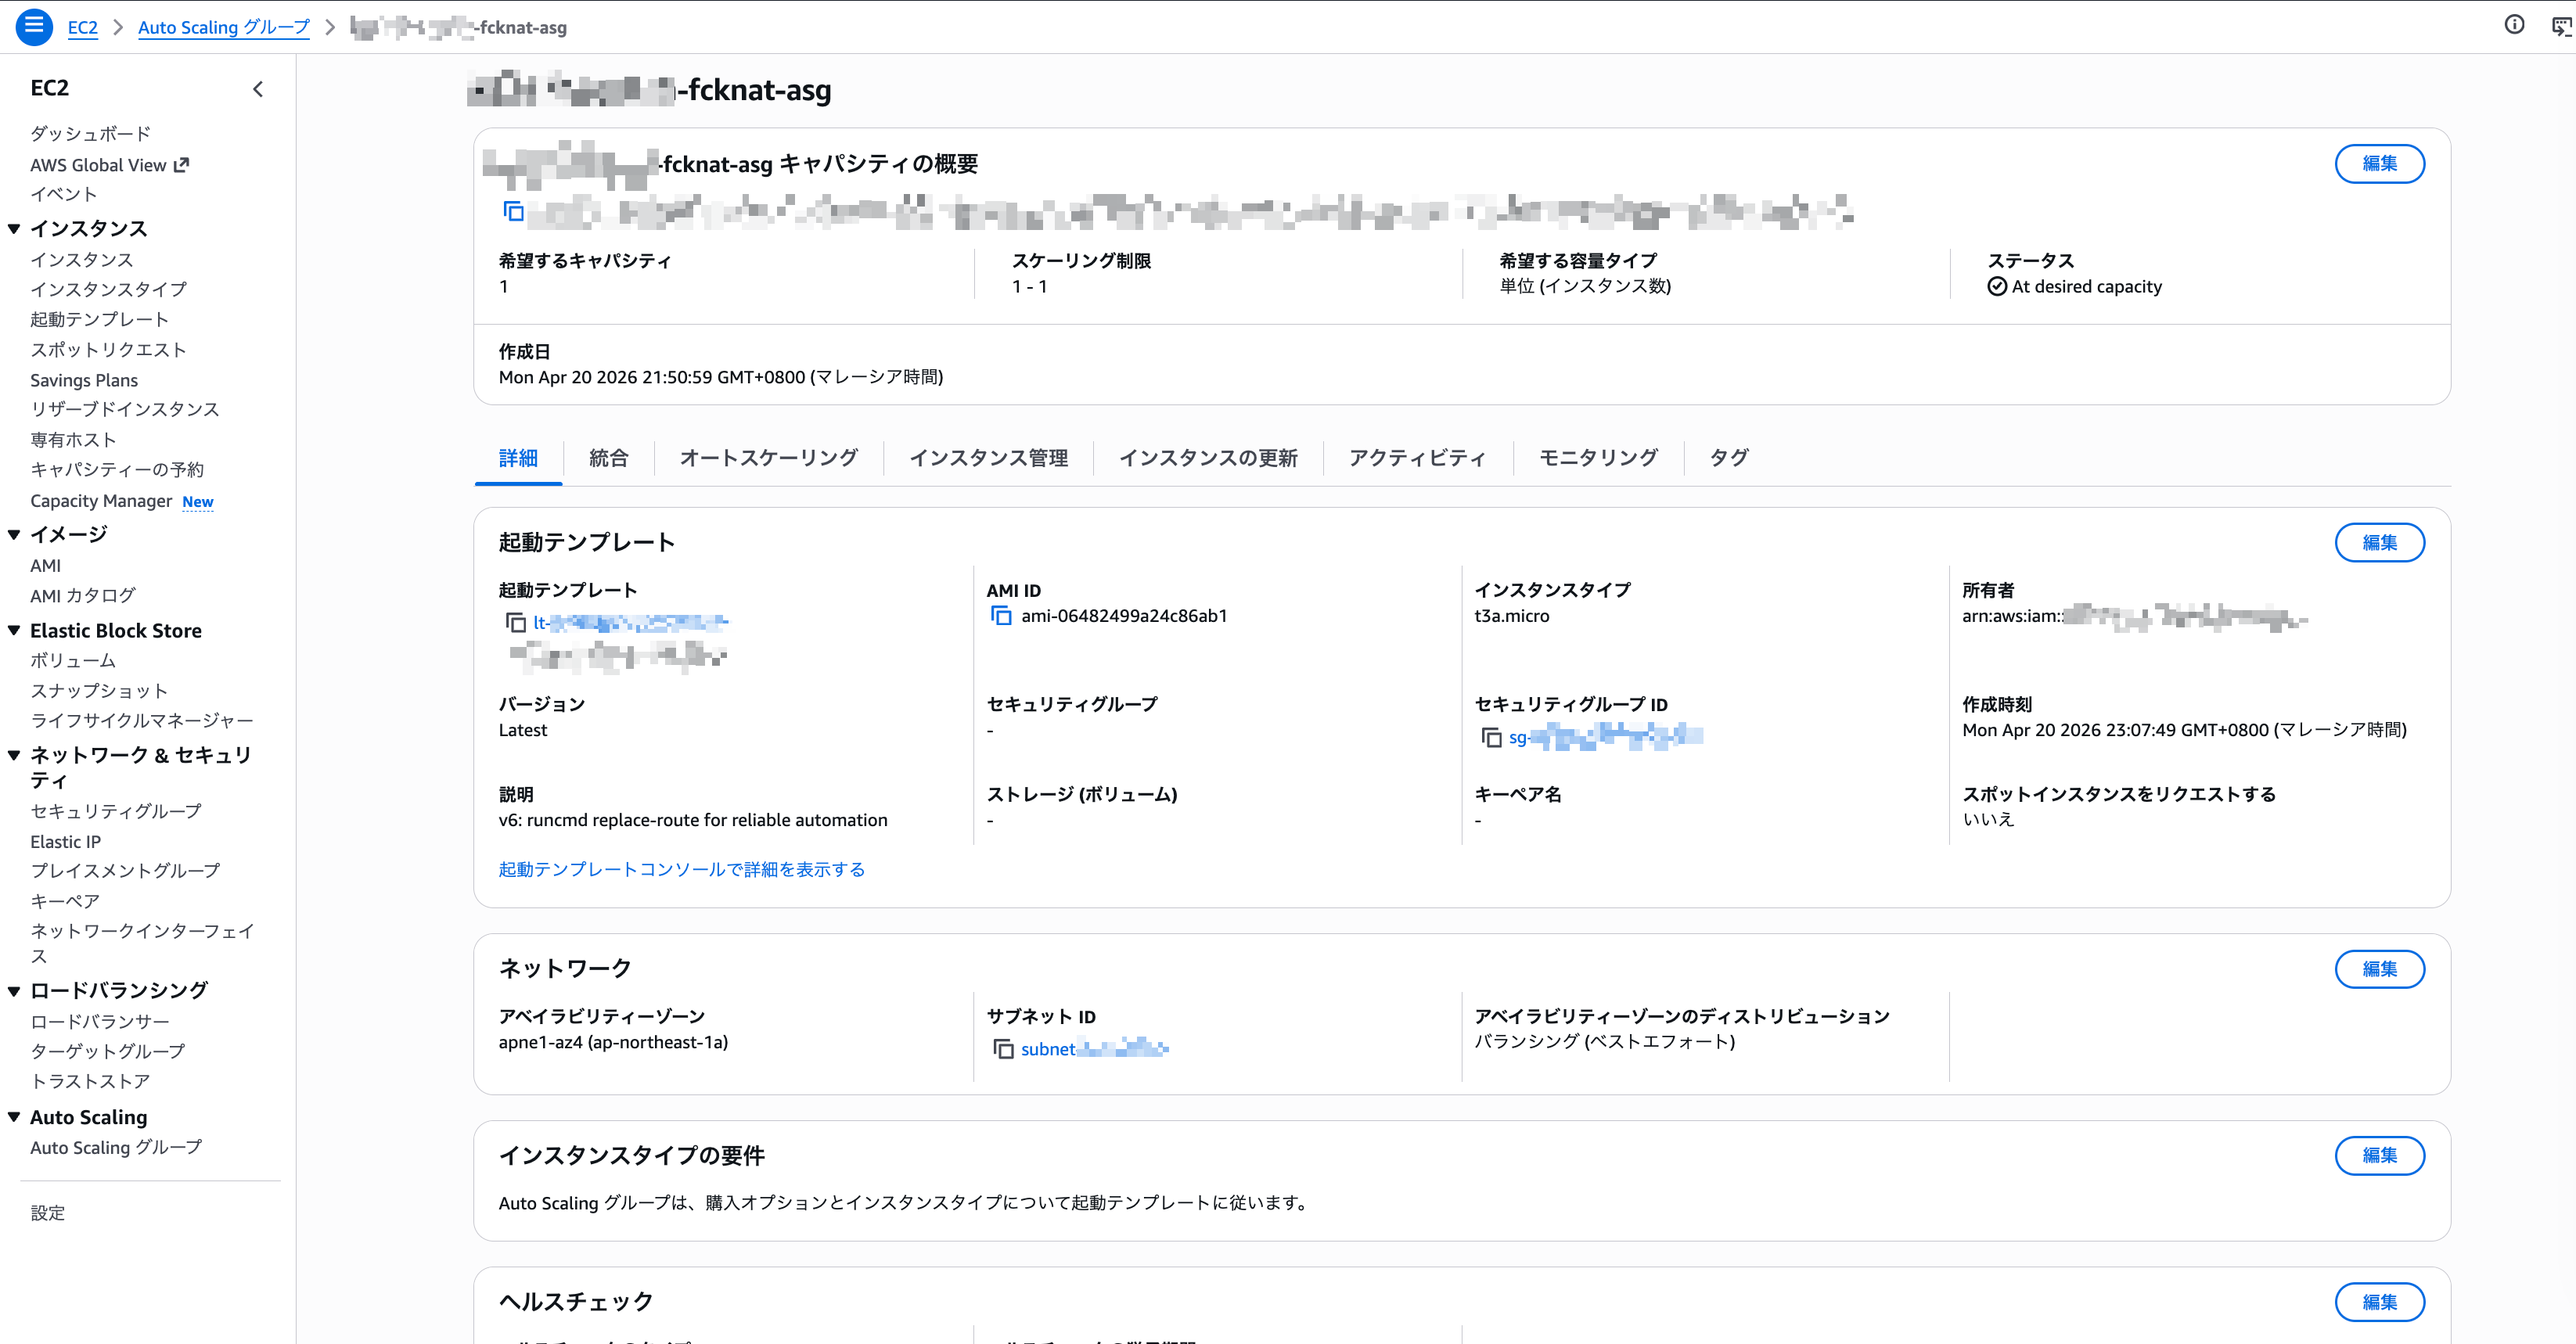Open Savings Plans in the sidebar
Image resolution: width=2576 pixels, height=1344 pixels.
[84, 380]
